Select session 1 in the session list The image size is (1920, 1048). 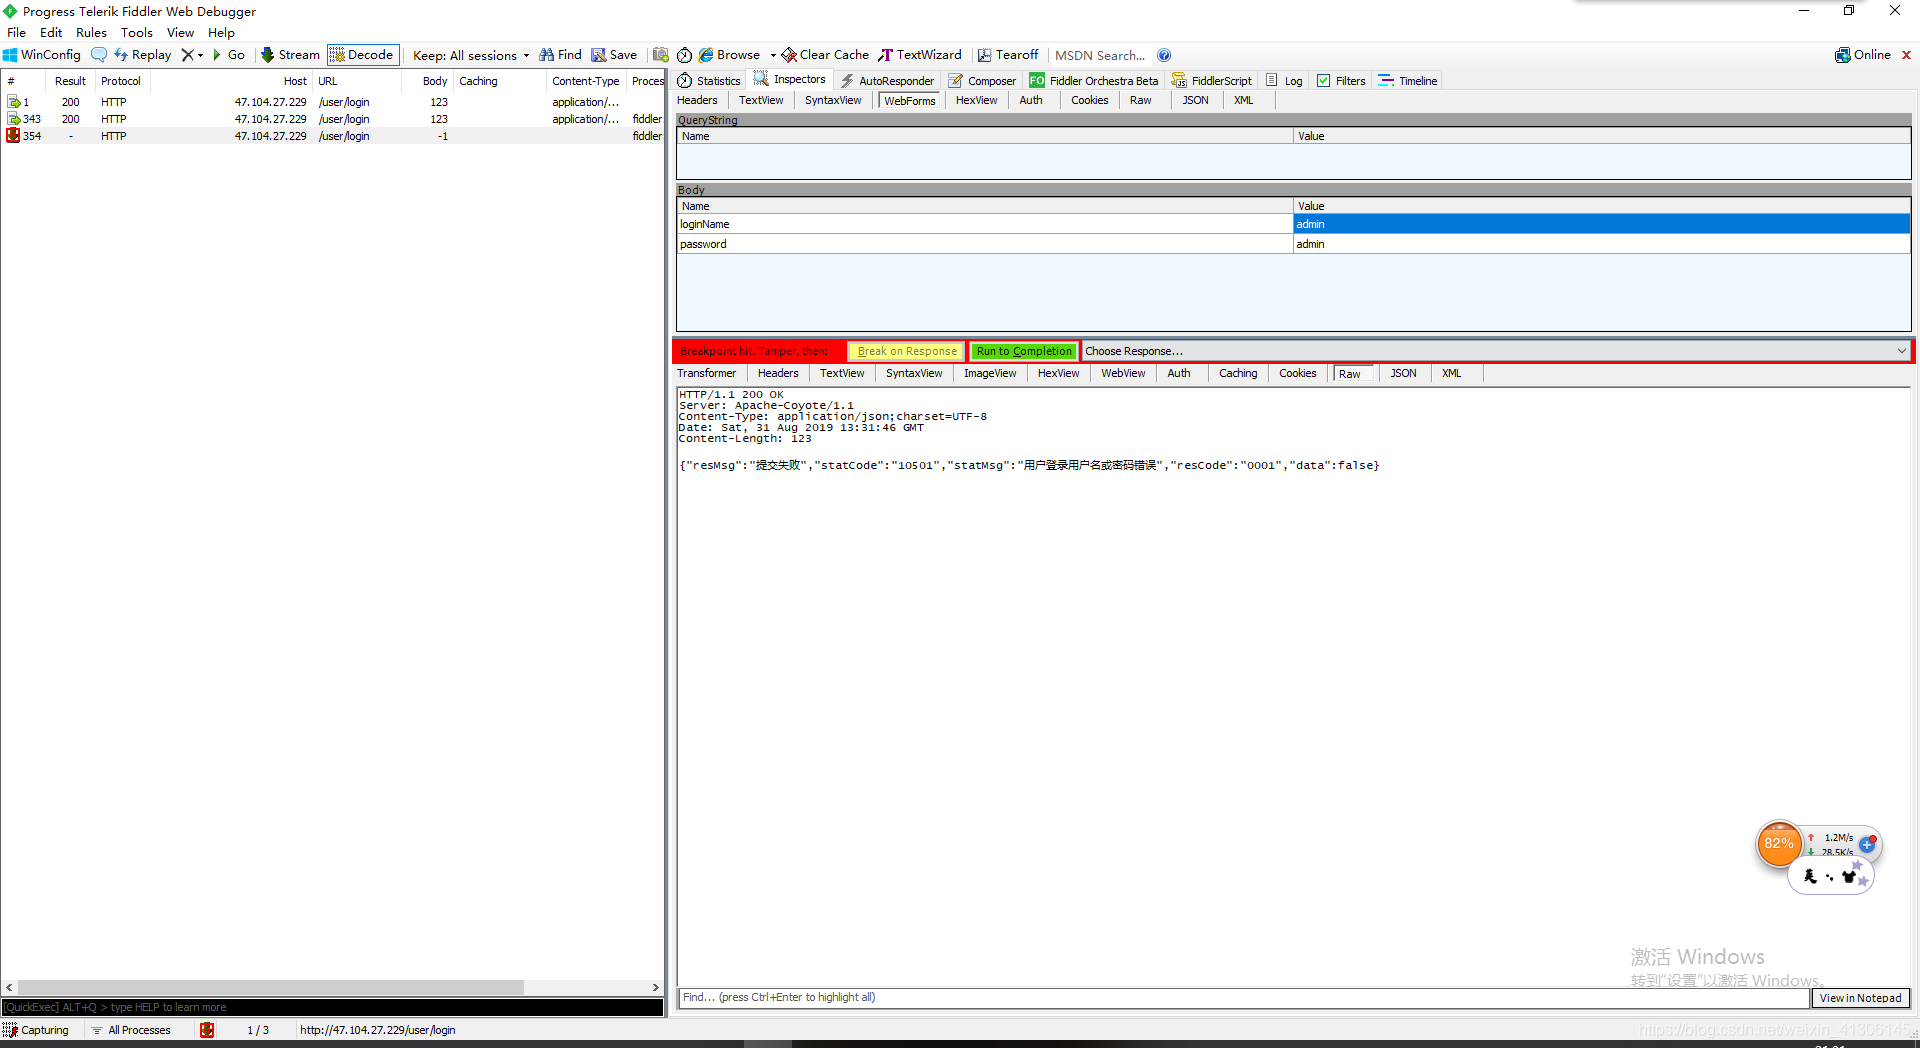tap(332, 102)
